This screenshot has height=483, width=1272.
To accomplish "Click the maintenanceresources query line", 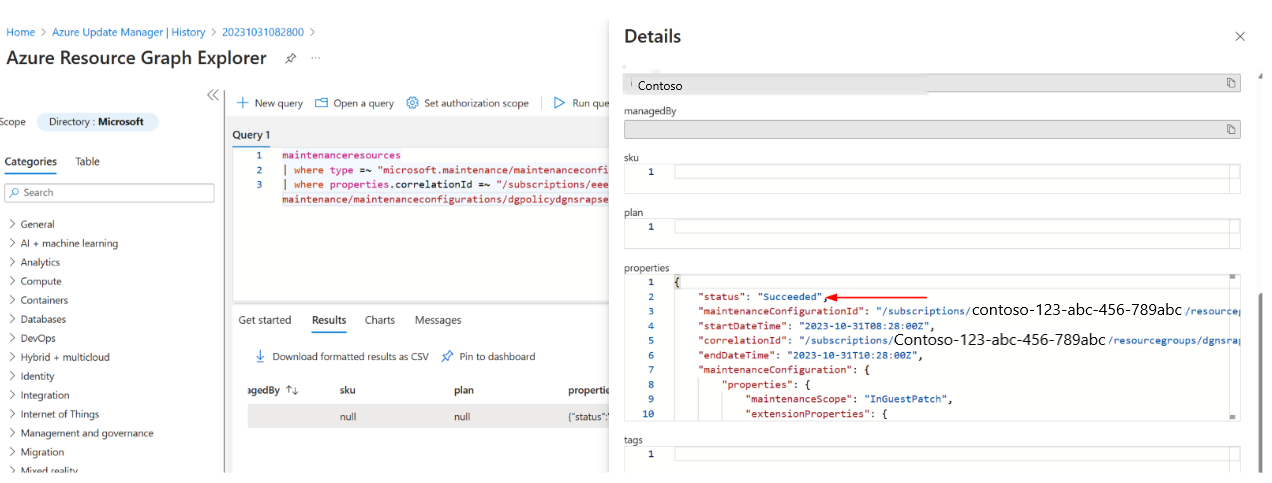I will [x=341, y=155].
